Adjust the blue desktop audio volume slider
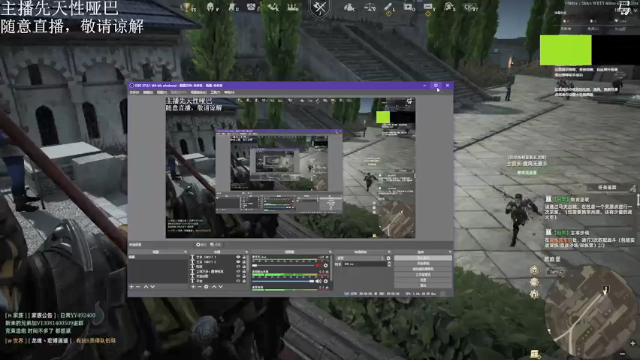The image size is (640, 360). pyautogui.click(x=283, y=281)
